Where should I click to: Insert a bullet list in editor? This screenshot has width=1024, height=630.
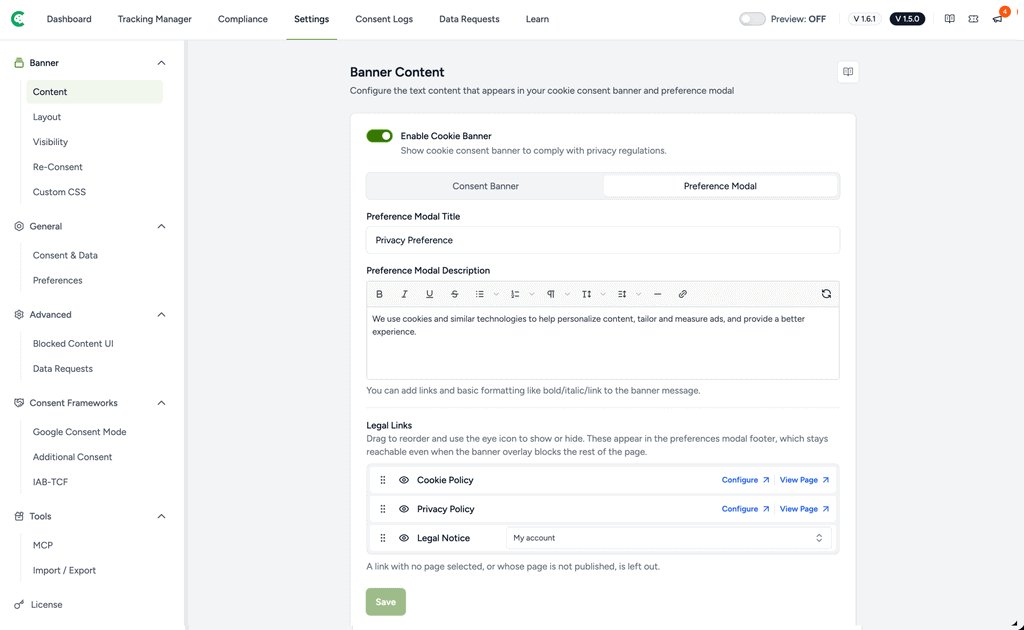point(479,294)
